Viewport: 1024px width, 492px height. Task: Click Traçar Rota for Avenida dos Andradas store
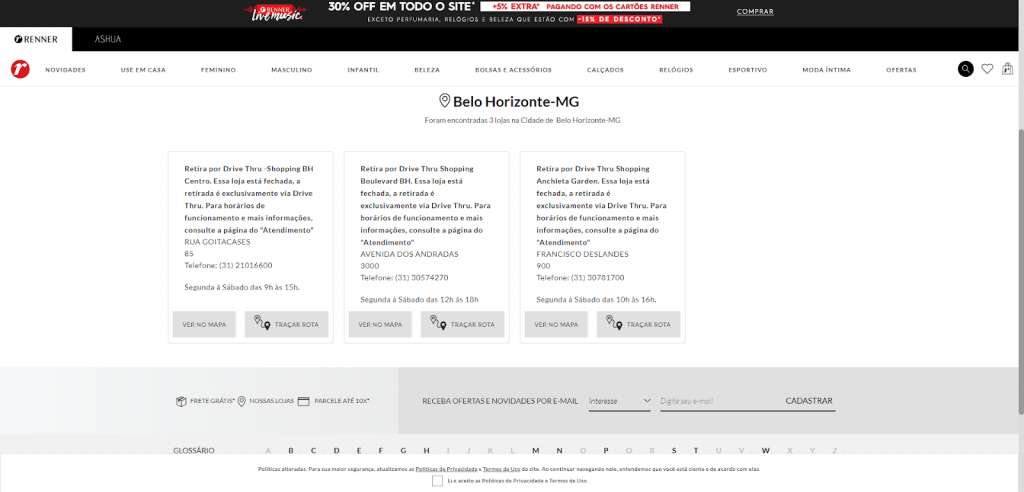[x=462, y=324]
